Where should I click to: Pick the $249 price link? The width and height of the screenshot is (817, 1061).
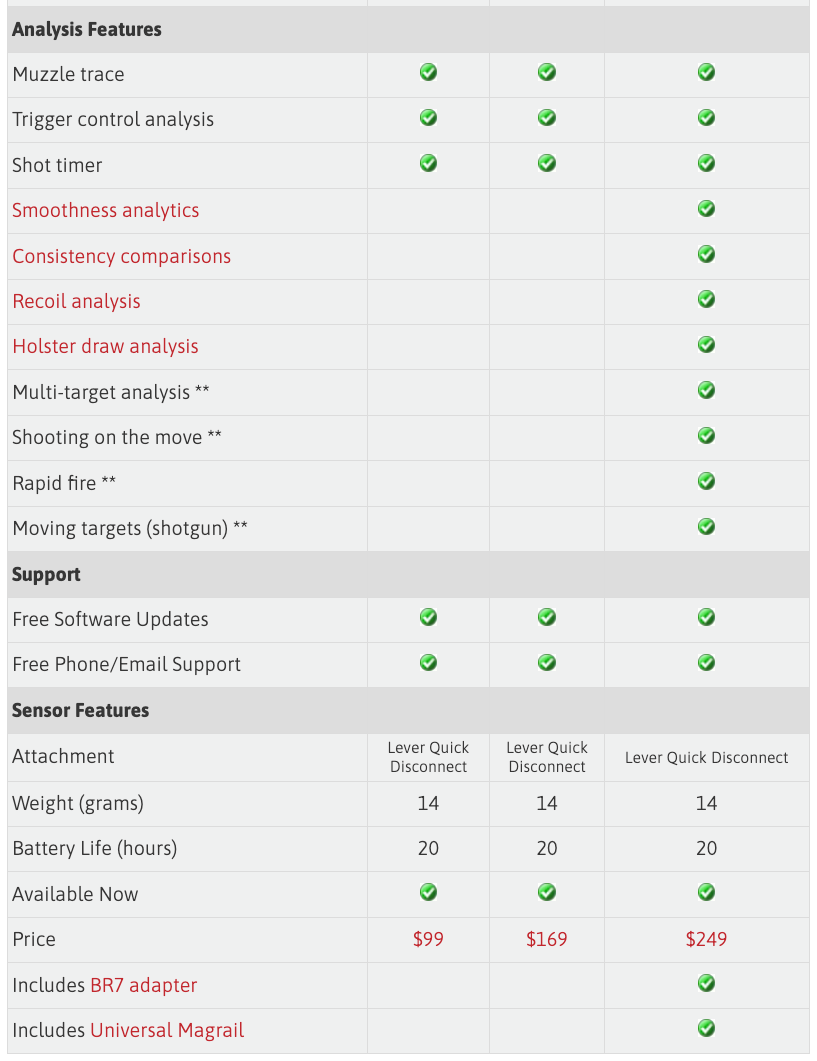706,939
